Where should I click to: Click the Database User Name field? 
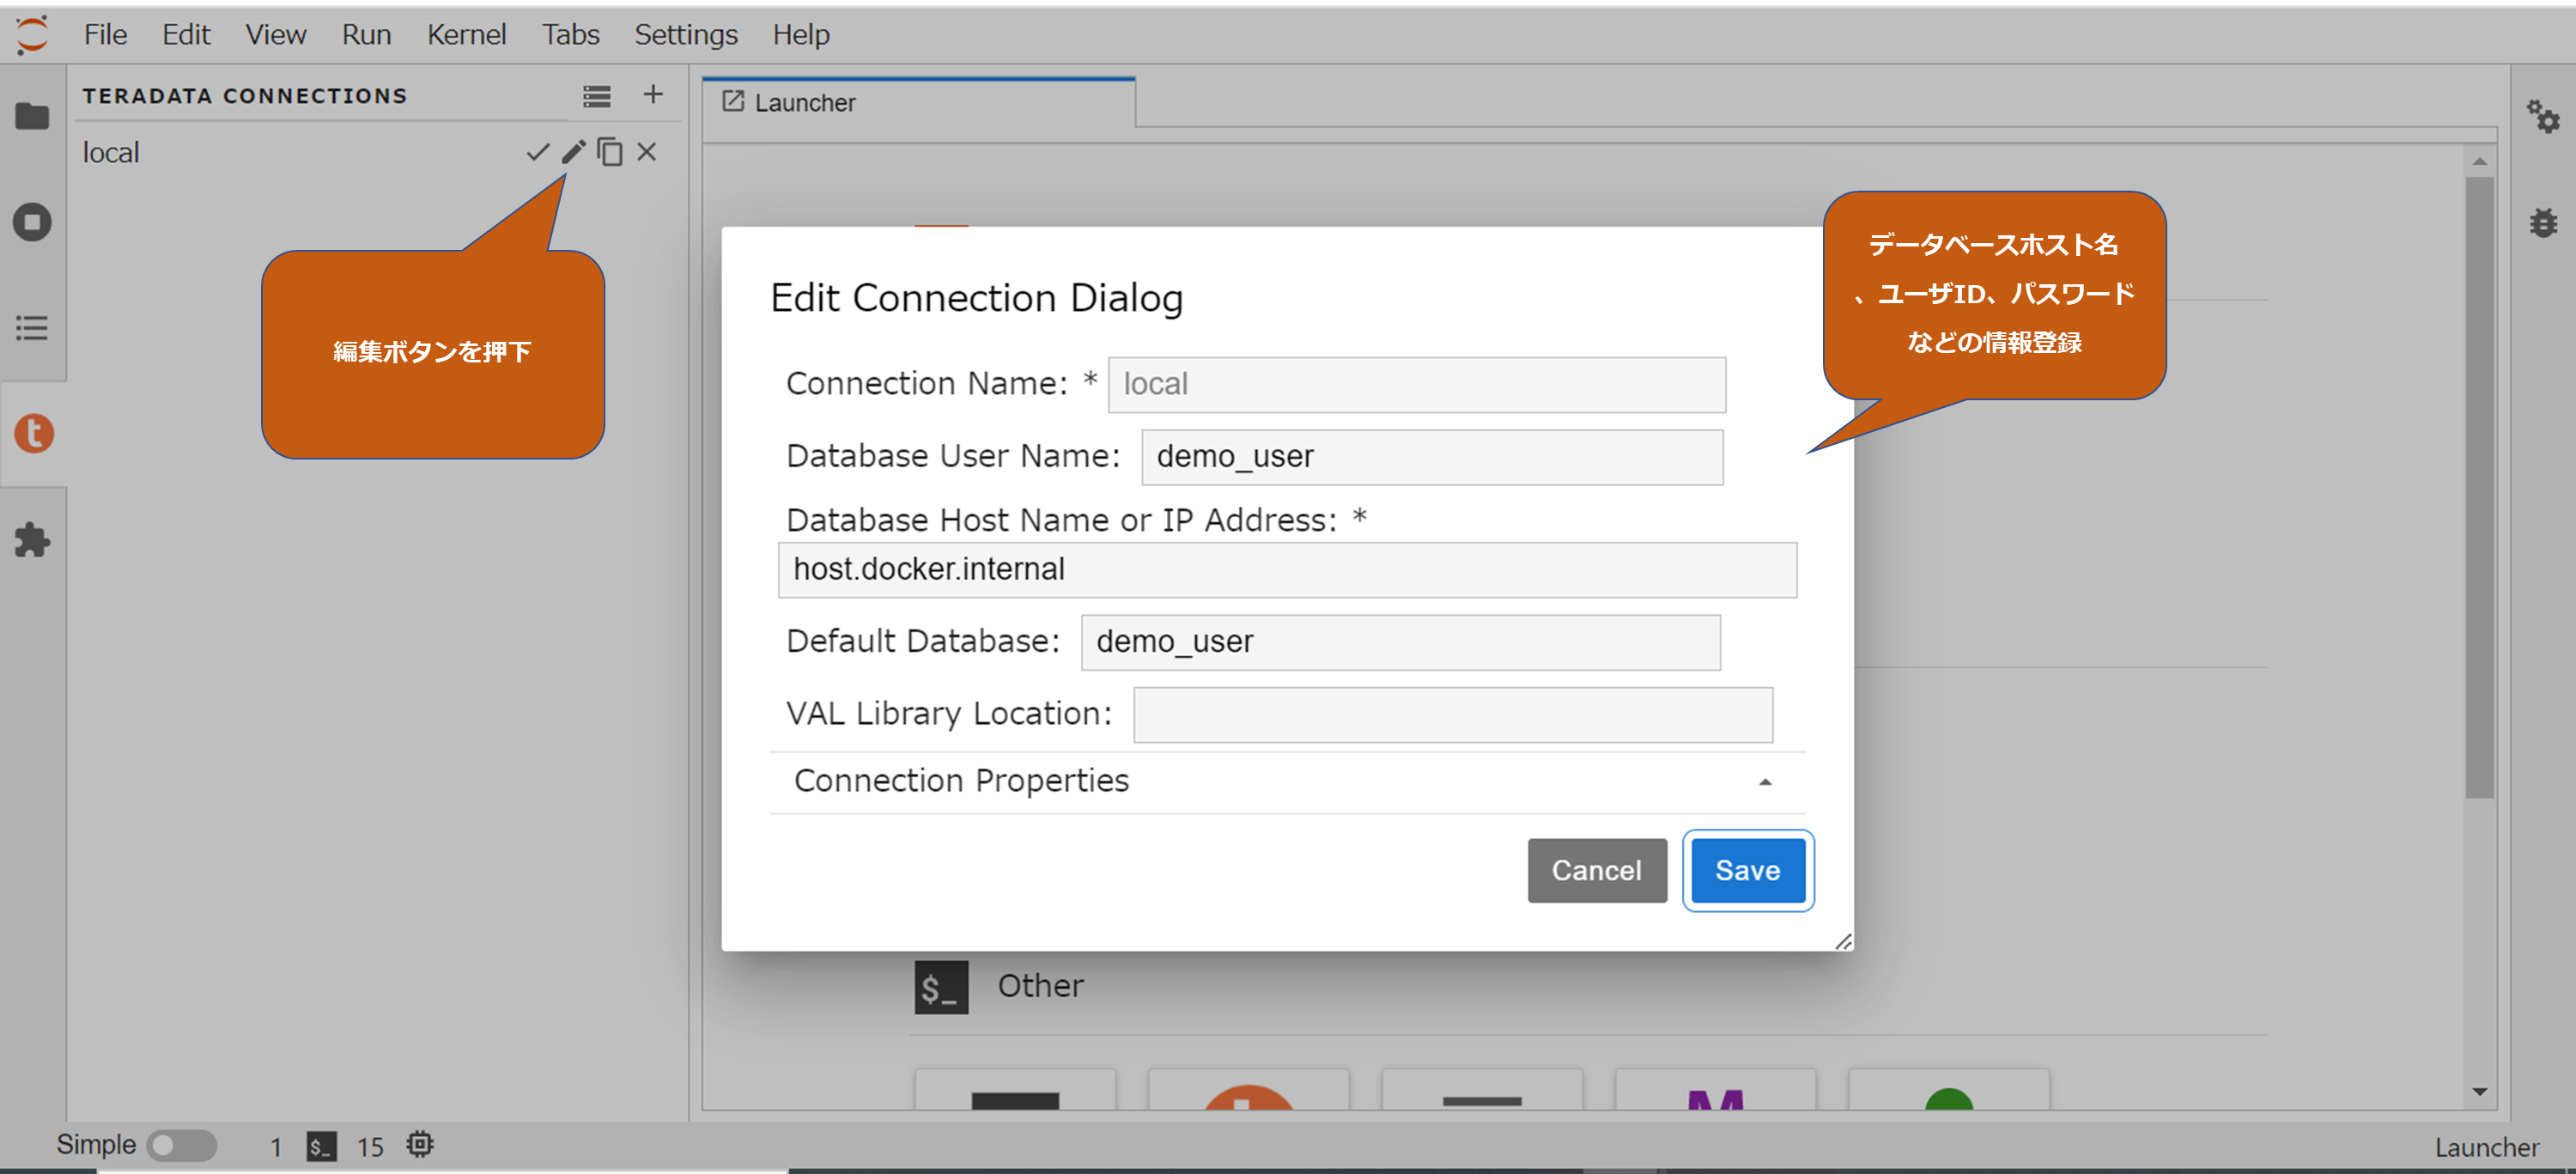[x=1431, y=457]
